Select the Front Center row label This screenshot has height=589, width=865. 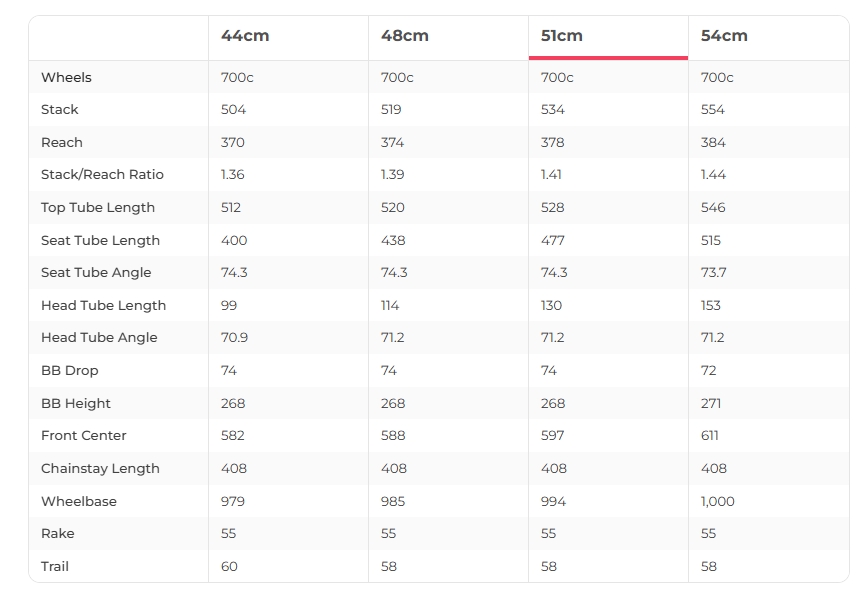pyautogui.click(x=84, y=436)
